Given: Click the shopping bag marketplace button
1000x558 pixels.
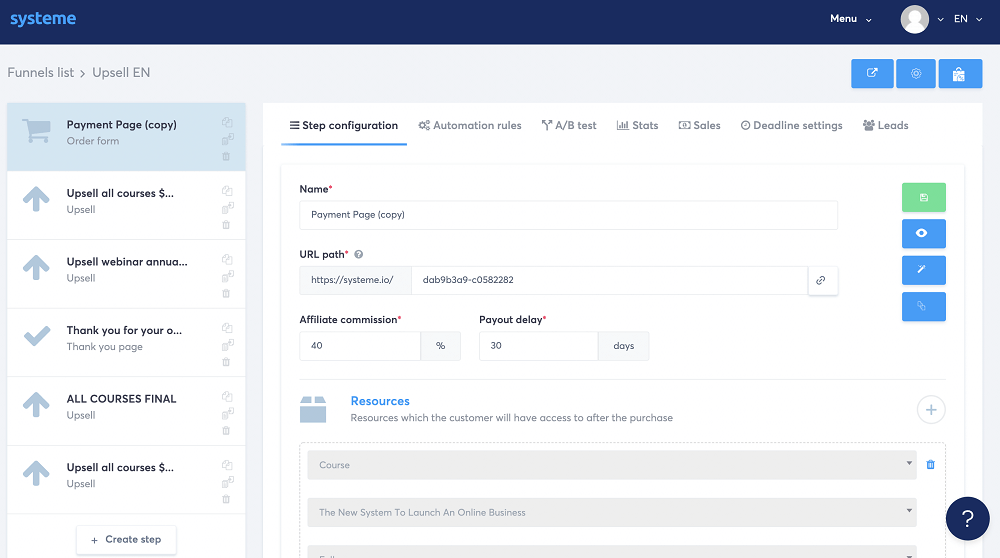Looking at the screenshot, I should [x=960, y=73].
